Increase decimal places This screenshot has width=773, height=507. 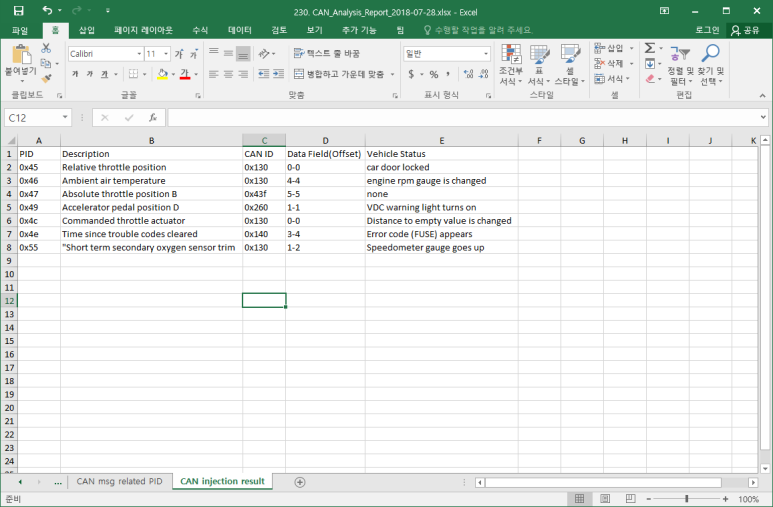tap(468, 74)
